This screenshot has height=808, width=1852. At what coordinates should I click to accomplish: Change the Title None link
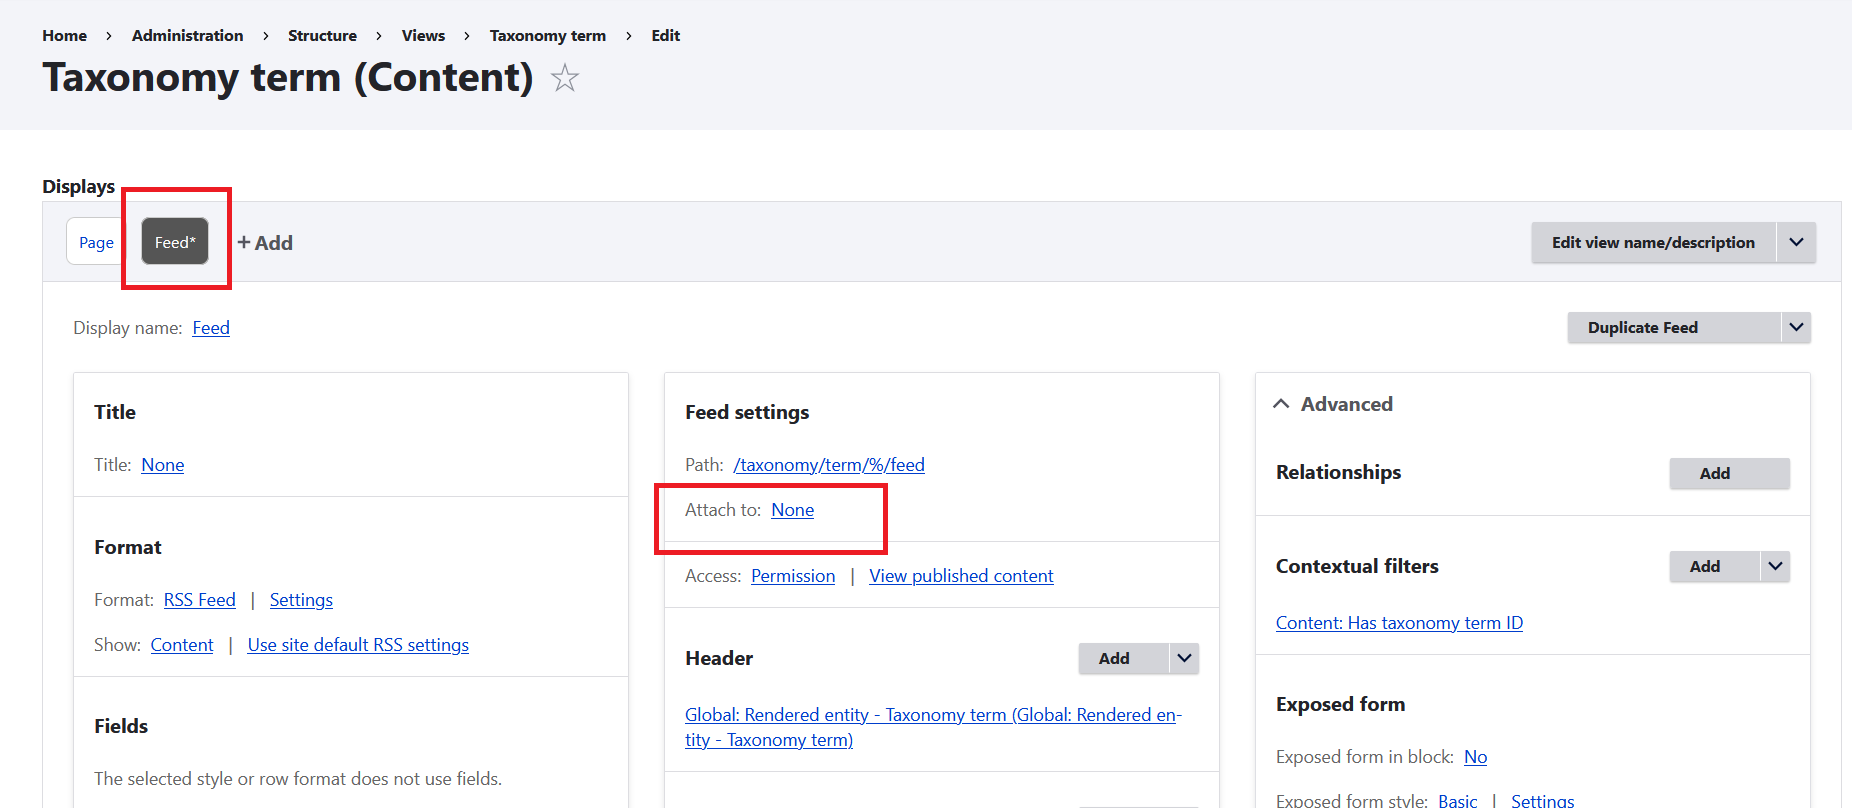(x=163, y=465)
